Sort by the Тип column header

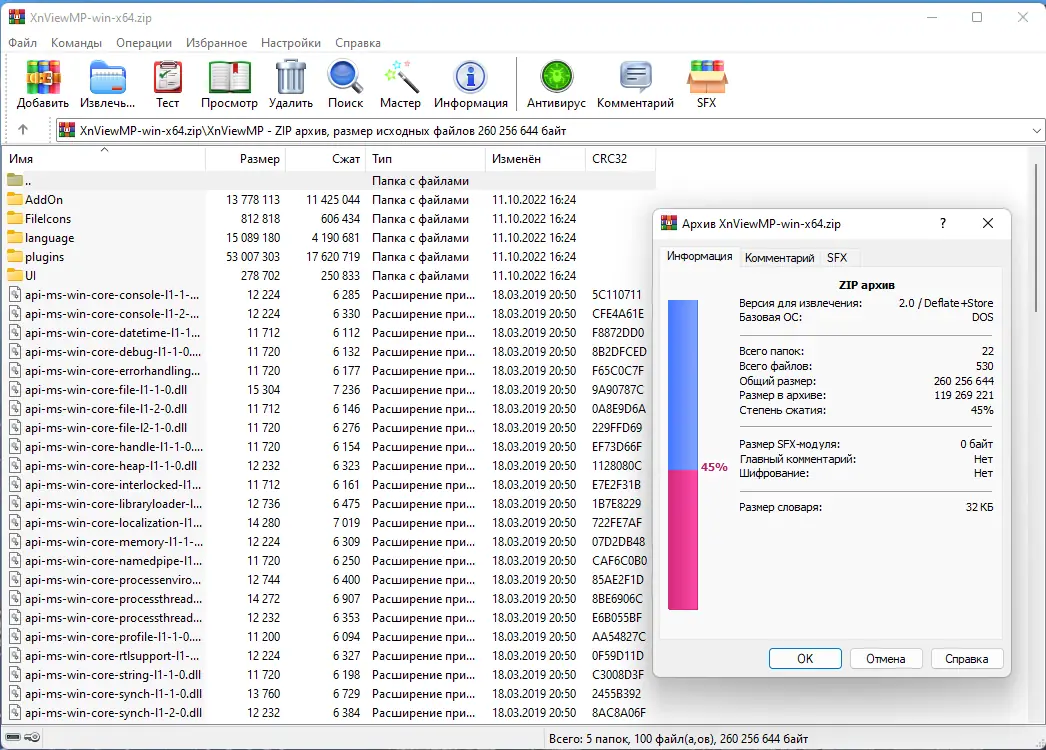425,159
